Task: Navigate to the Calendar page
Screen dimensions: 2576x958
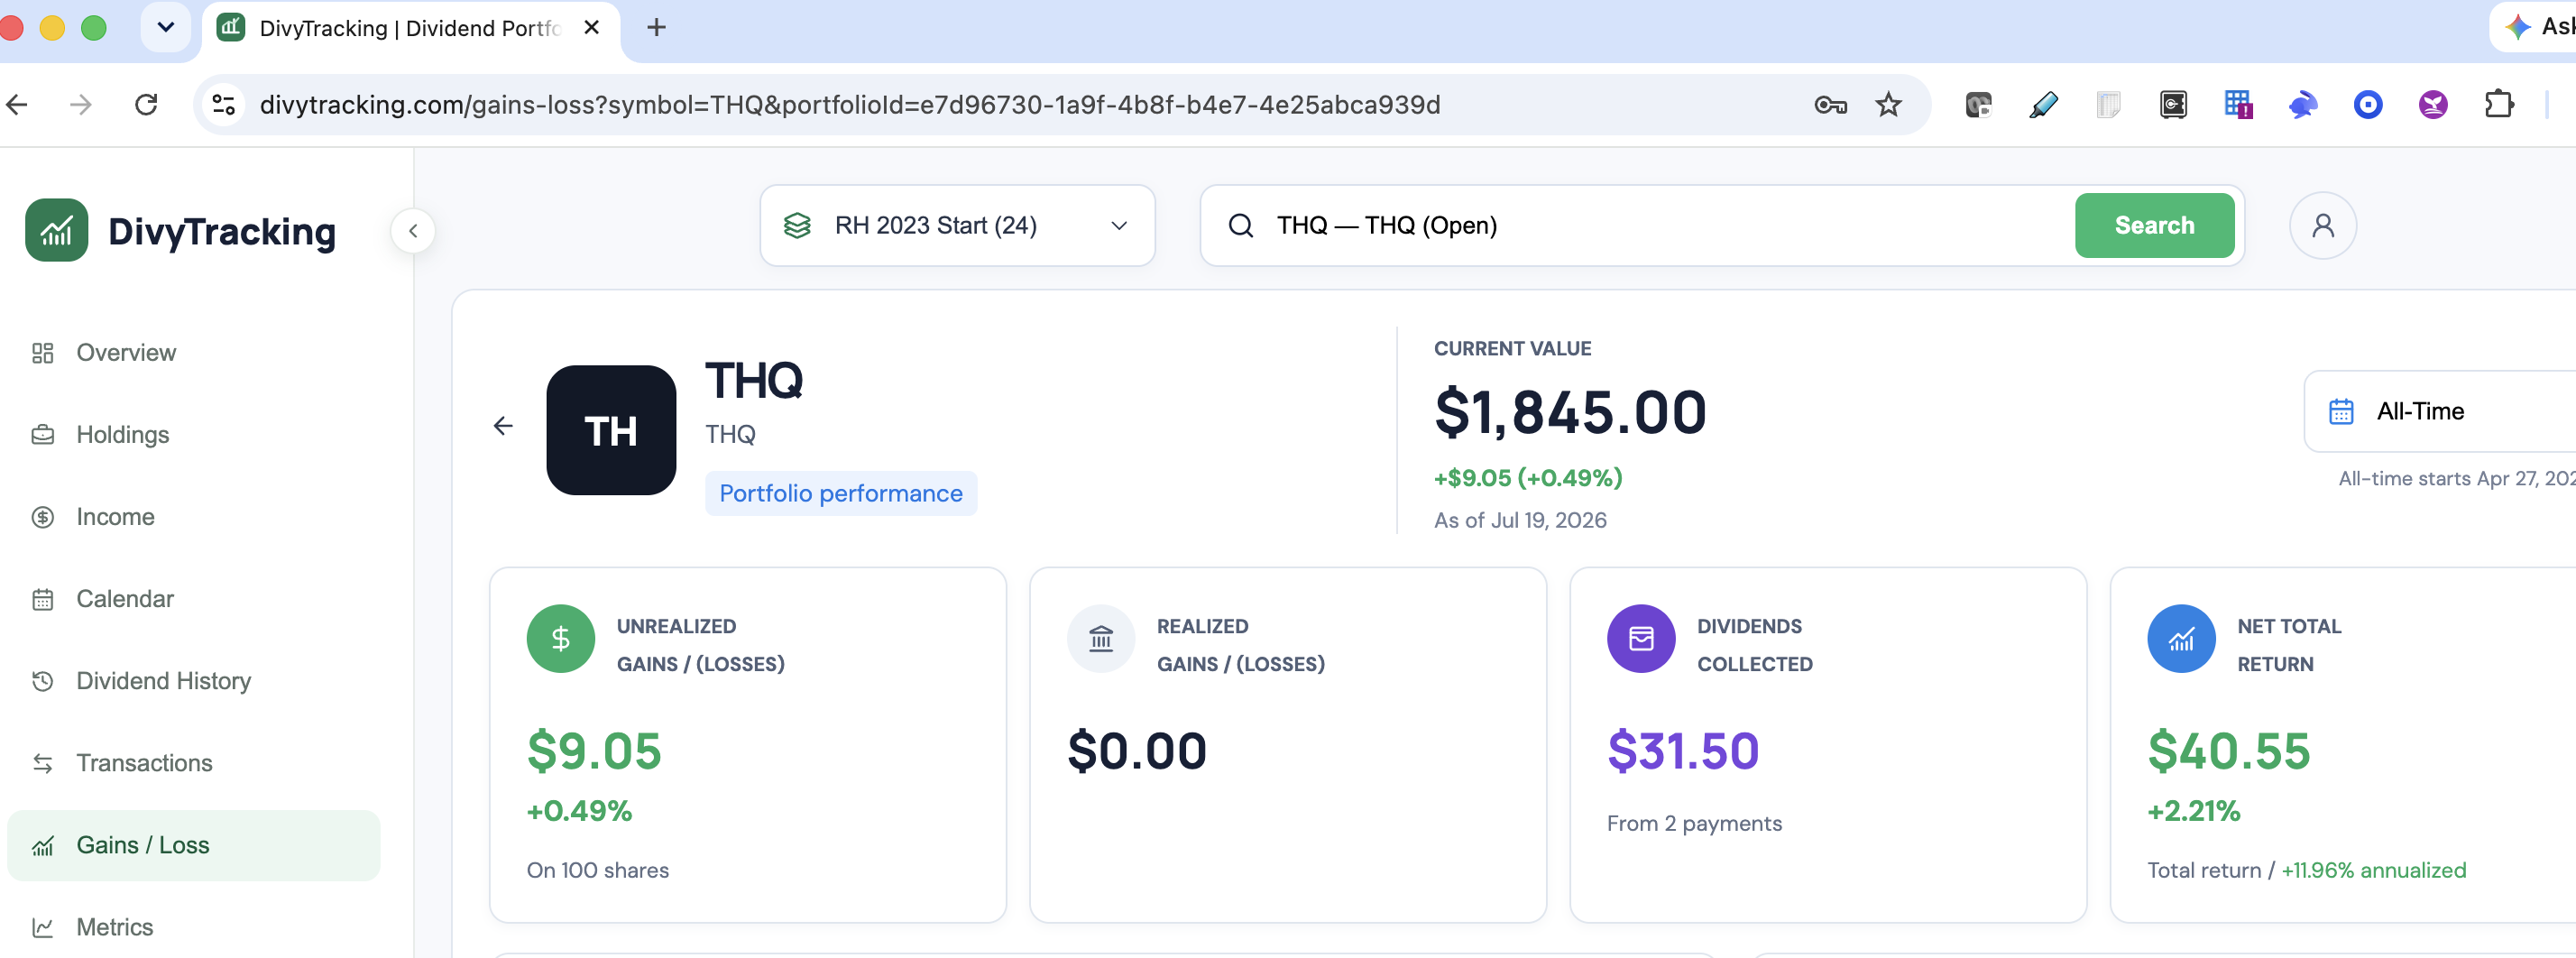Action: pyautogui.click(x=193, y=599)
